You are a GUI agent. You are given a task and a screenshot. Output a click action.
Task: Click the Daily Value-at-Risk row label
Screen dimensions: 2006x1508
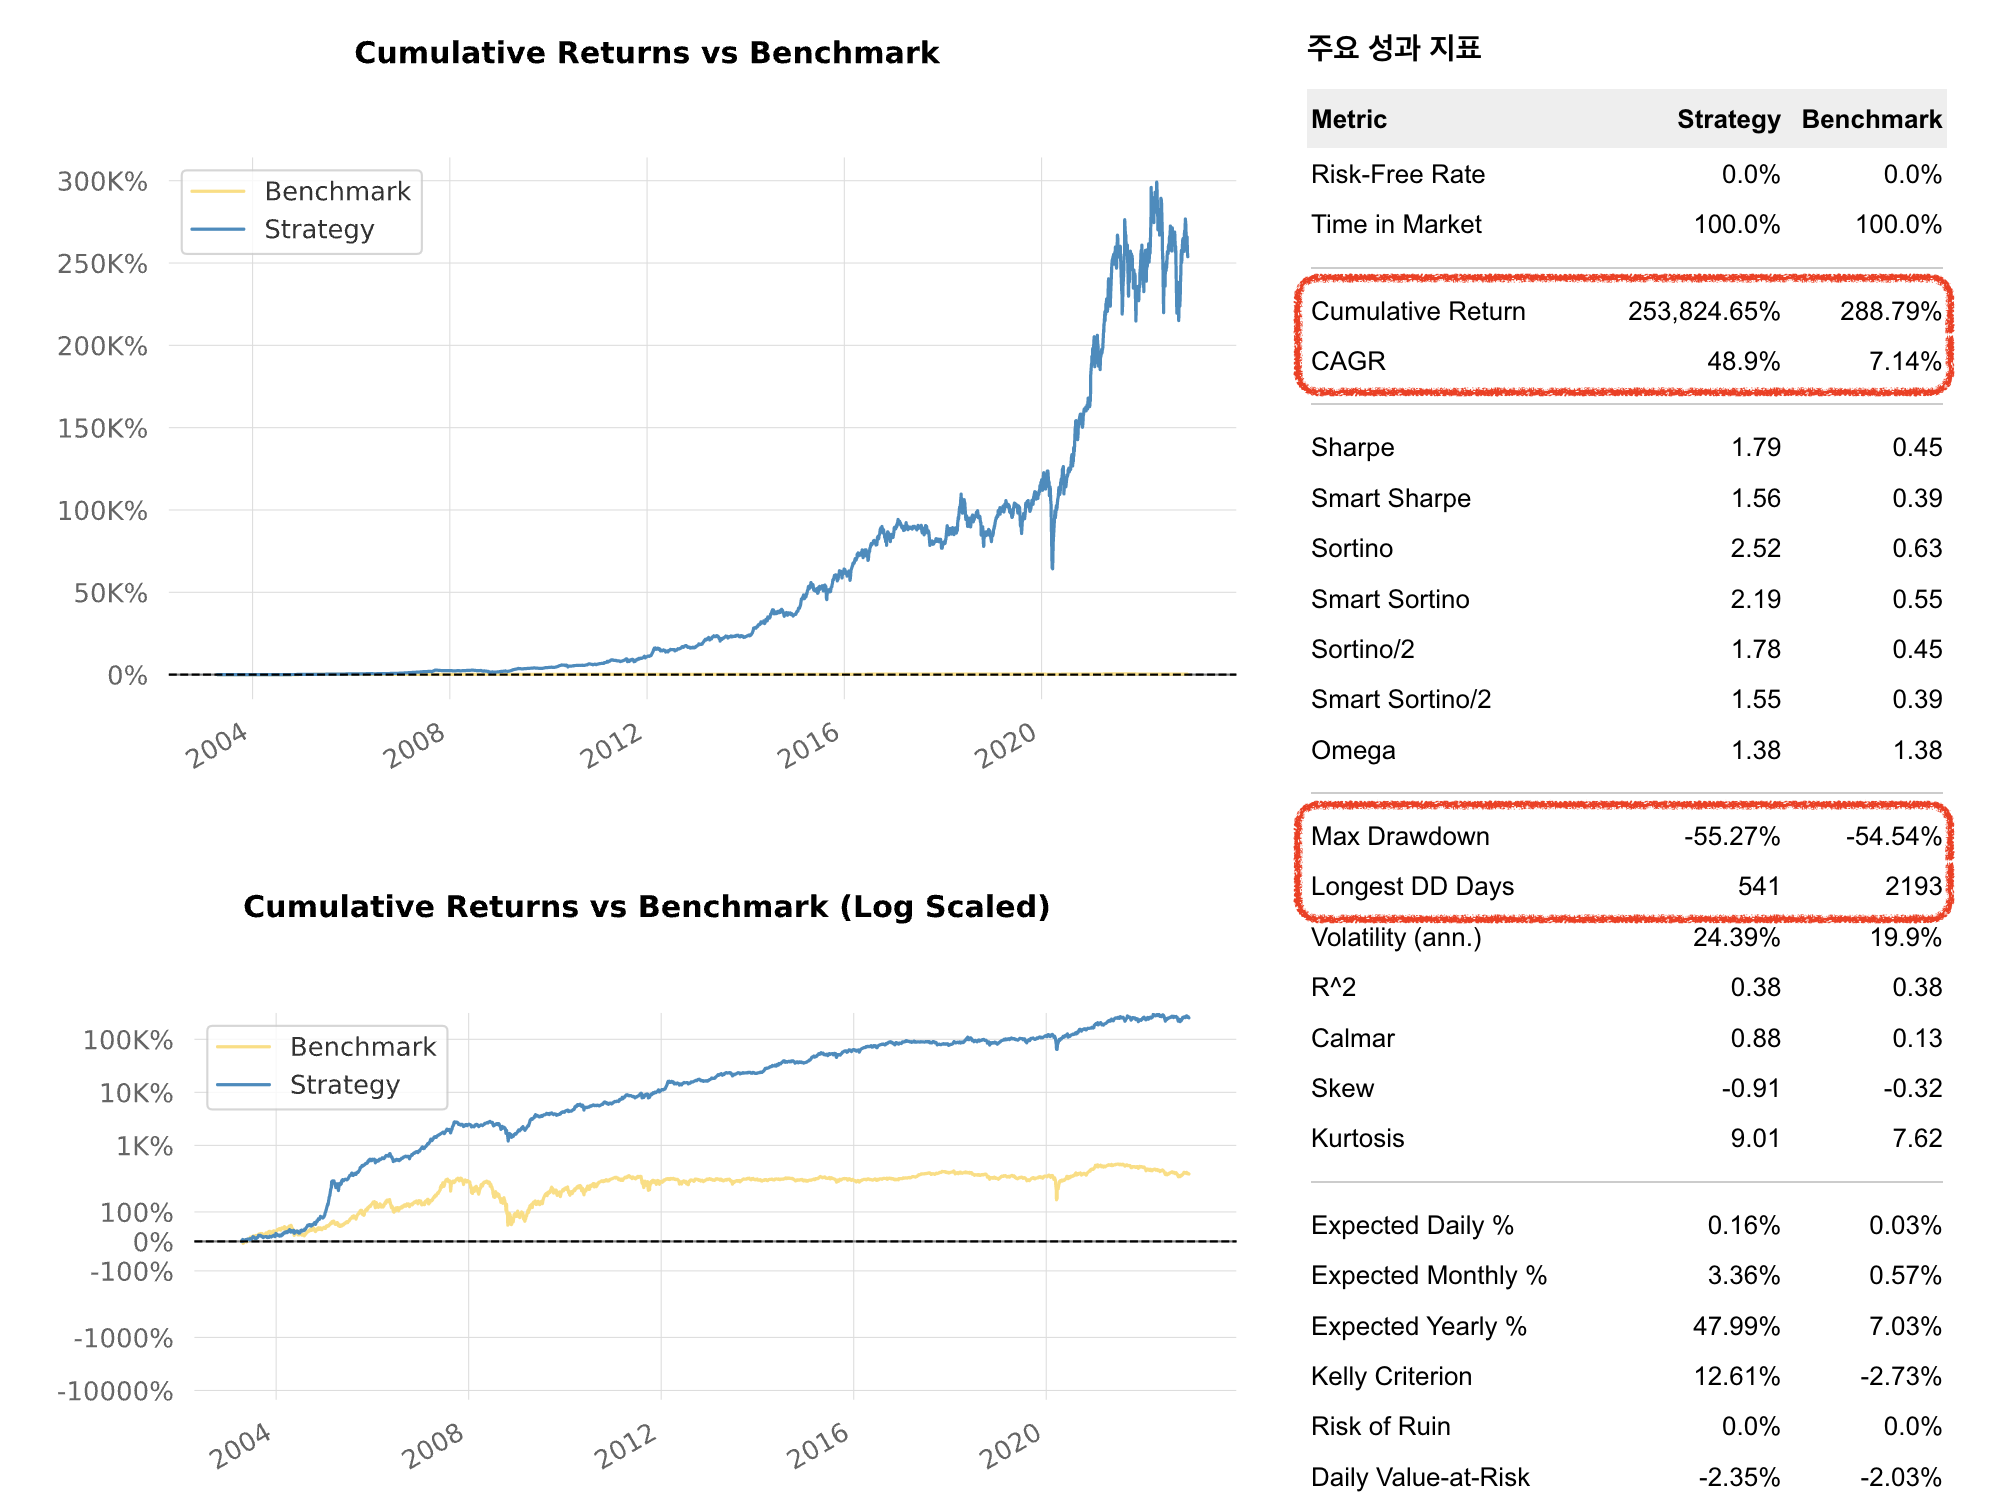point(1419,1478)
